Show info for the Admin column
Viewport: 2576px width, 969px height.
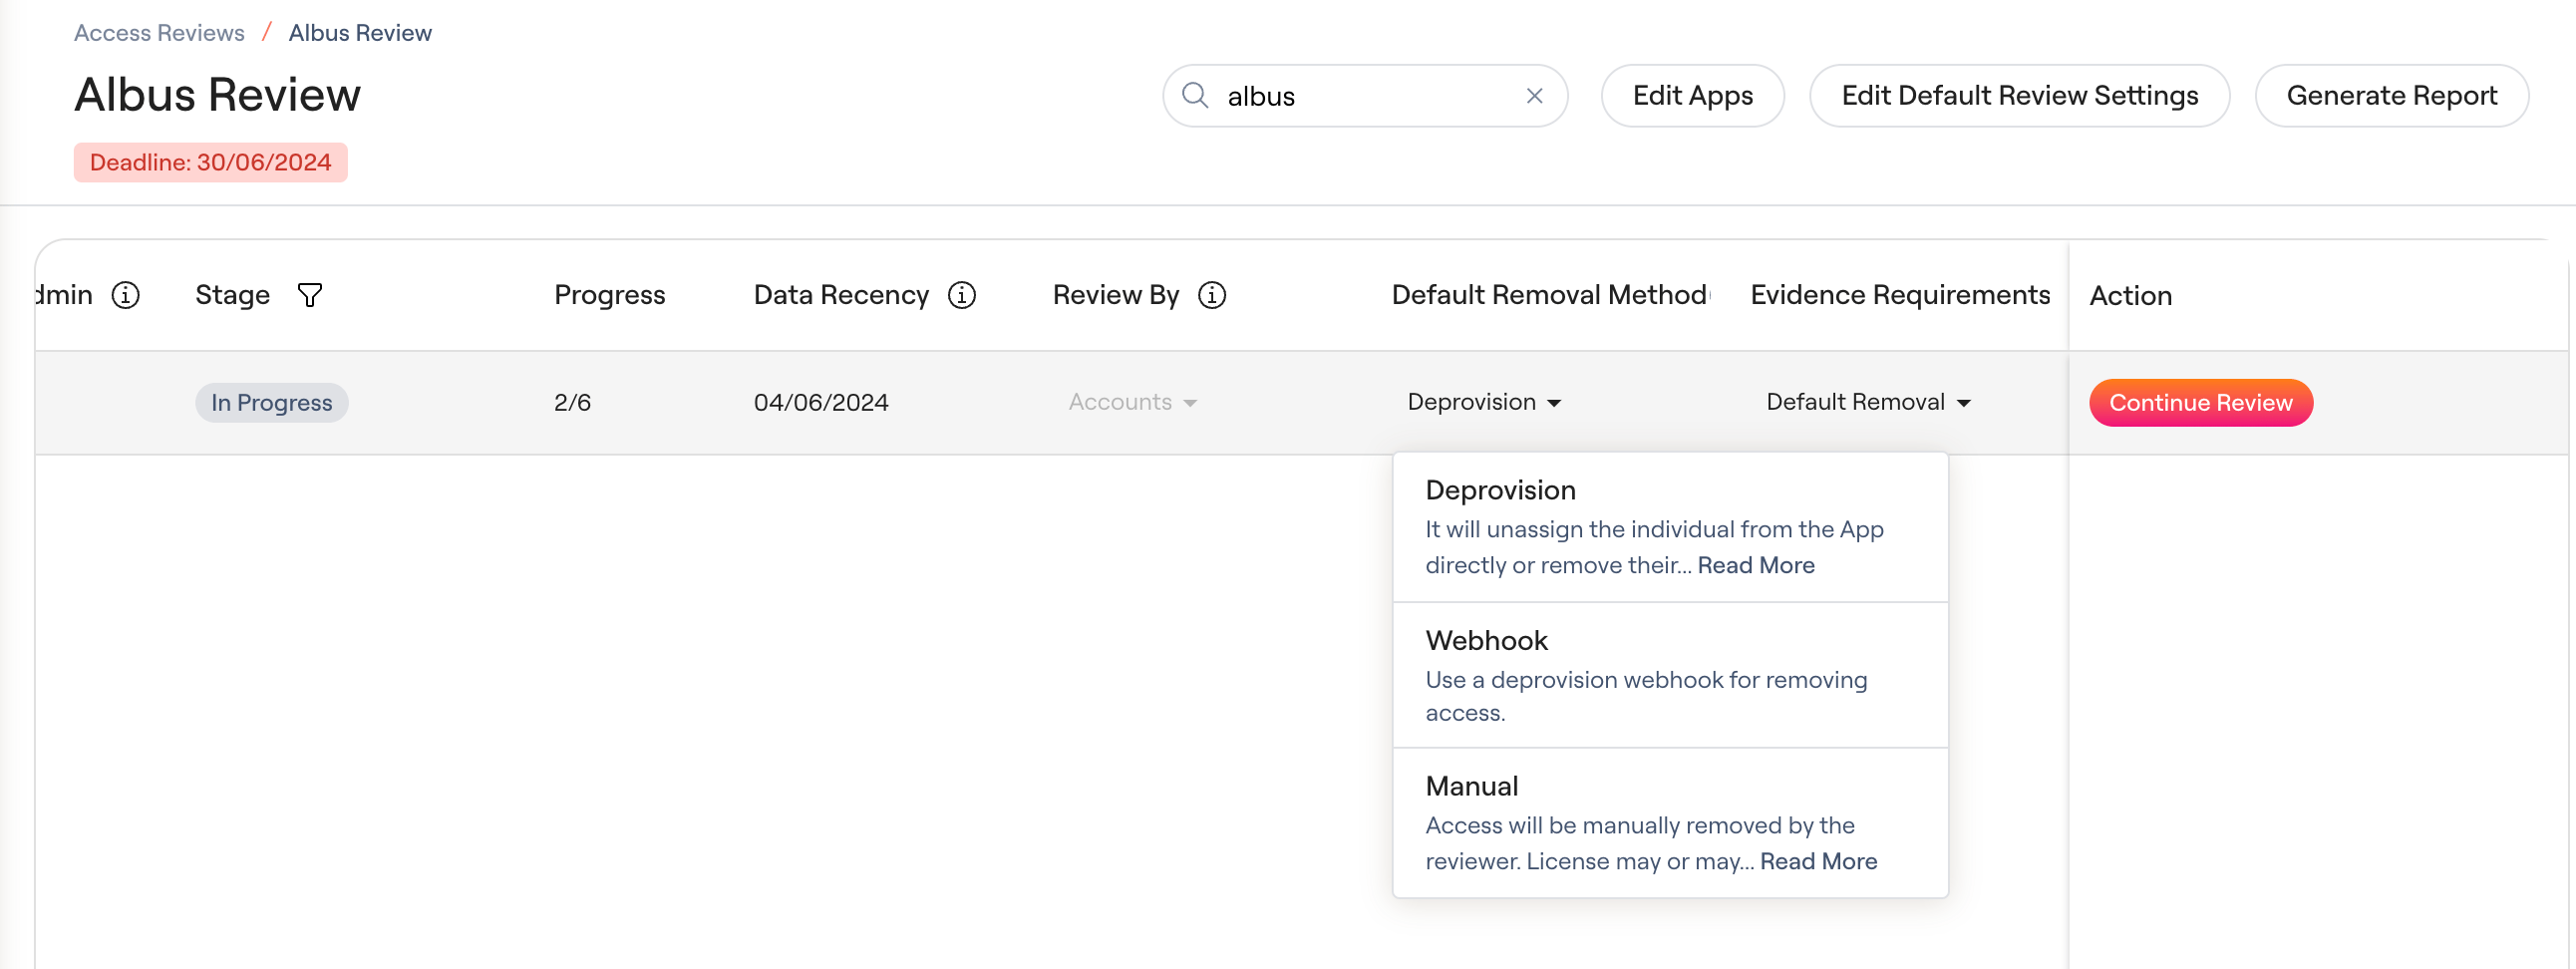pyautogui.click(x=125, y=295)
